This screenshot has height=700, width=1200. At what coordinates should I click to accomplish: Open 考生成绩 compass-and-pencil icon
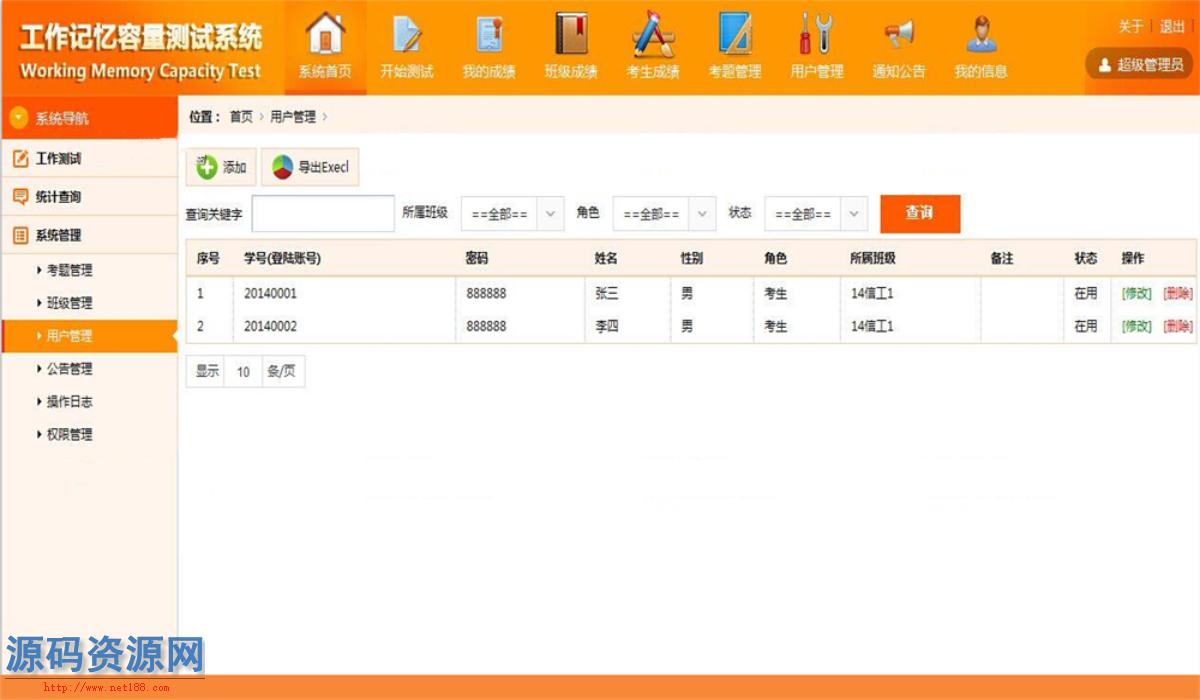[653, 35]
